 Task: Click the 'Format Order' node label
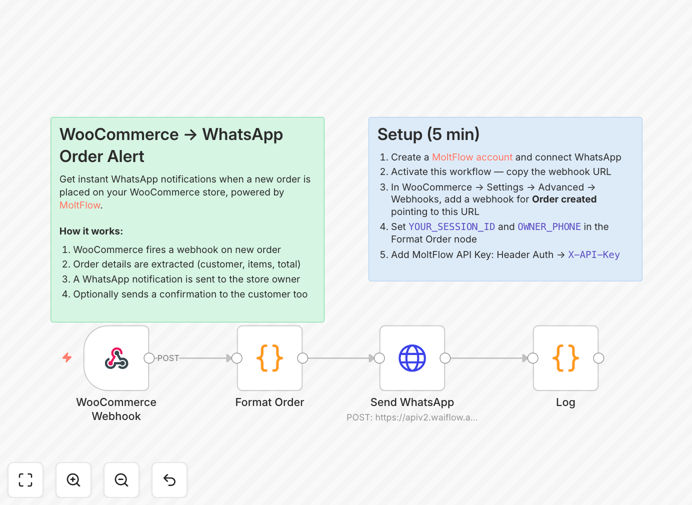pos(270,402)
